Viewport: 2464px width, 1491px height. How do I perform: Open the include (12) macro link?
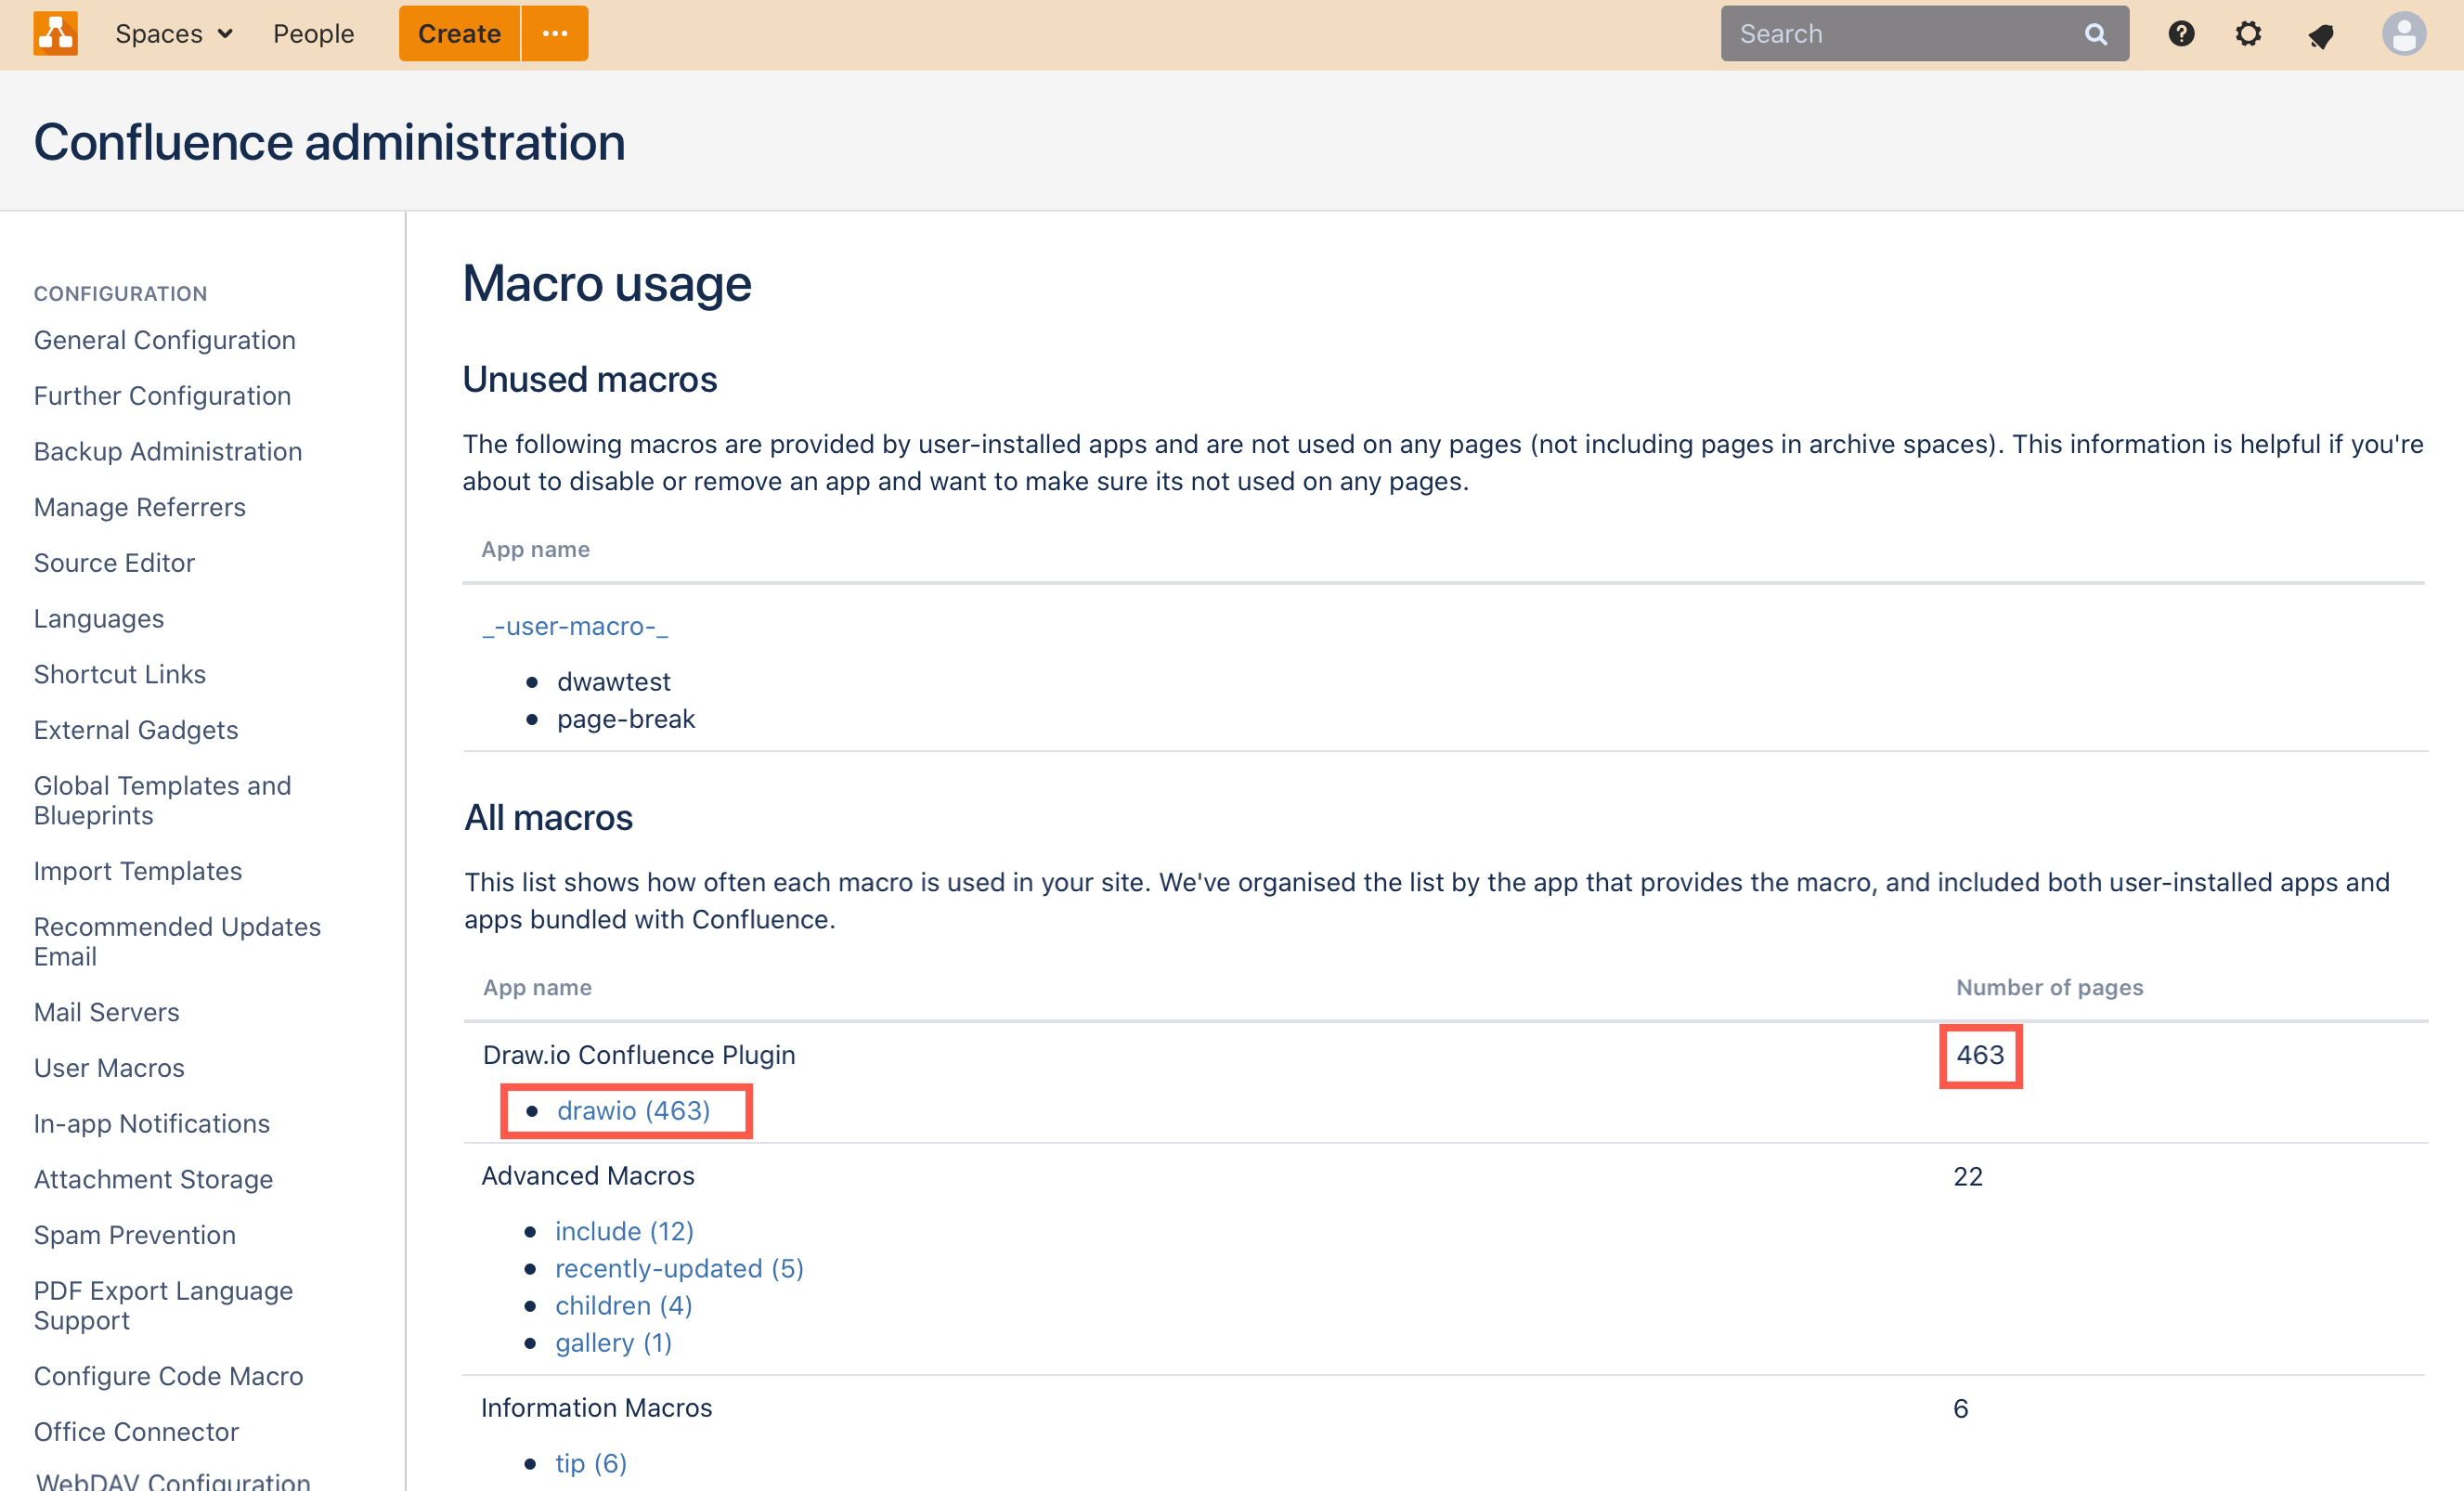[x=624, y=1231]
